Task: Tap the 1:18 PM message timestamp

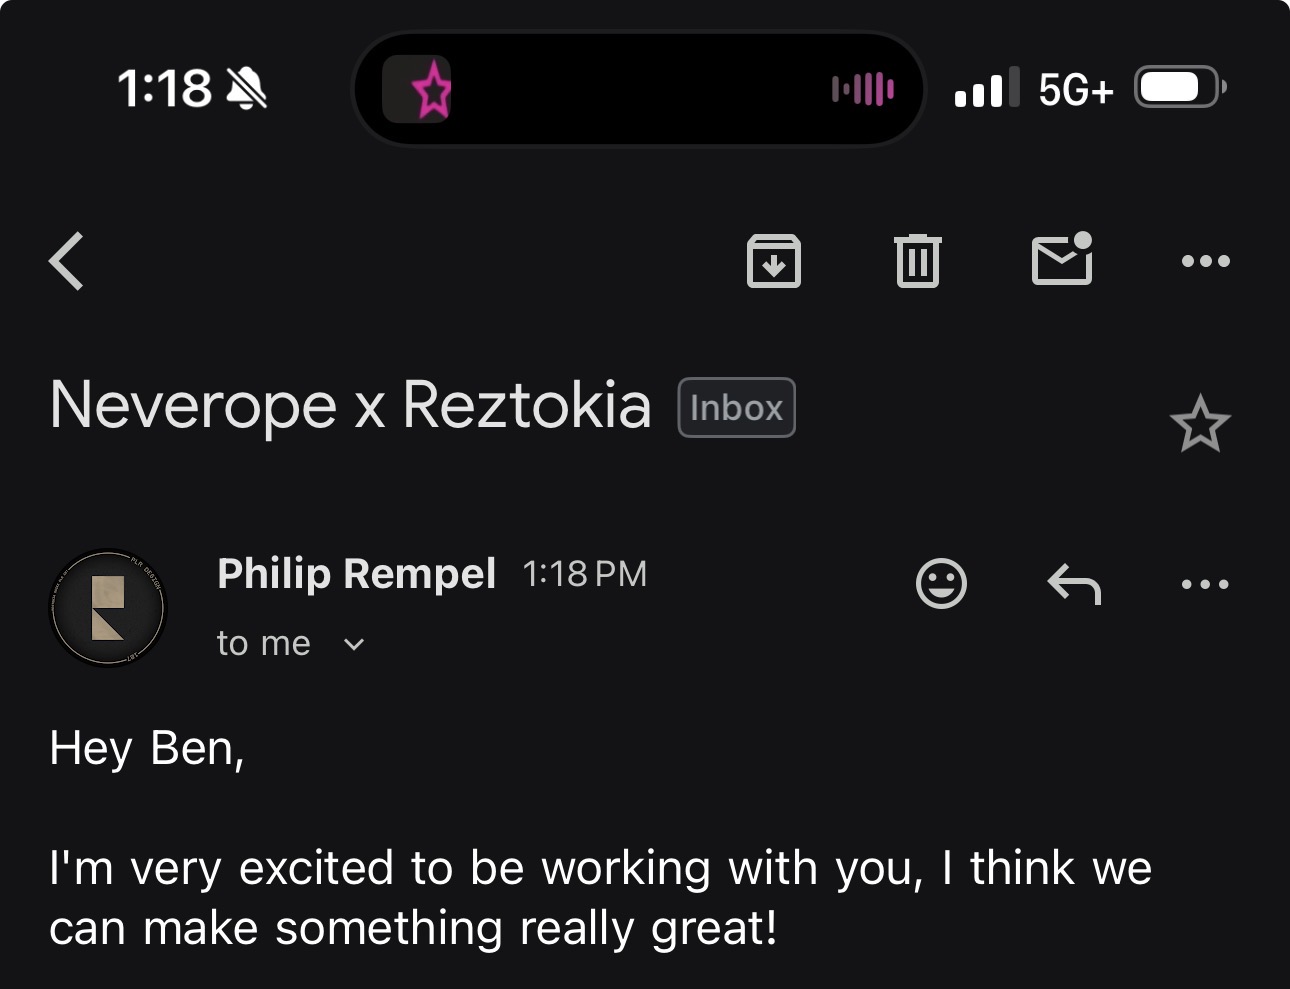Action: point(585,574)
